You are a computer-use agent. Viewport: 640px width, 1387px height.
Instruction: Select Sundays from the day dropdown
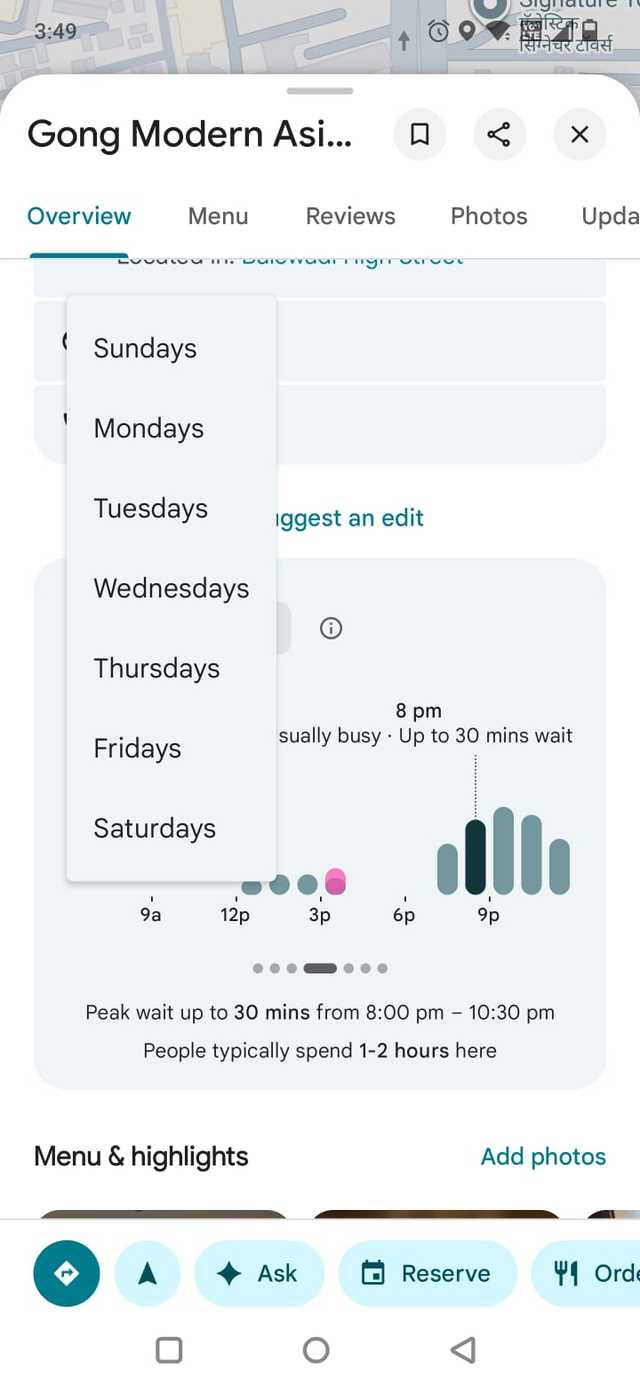tap(146, 348)
